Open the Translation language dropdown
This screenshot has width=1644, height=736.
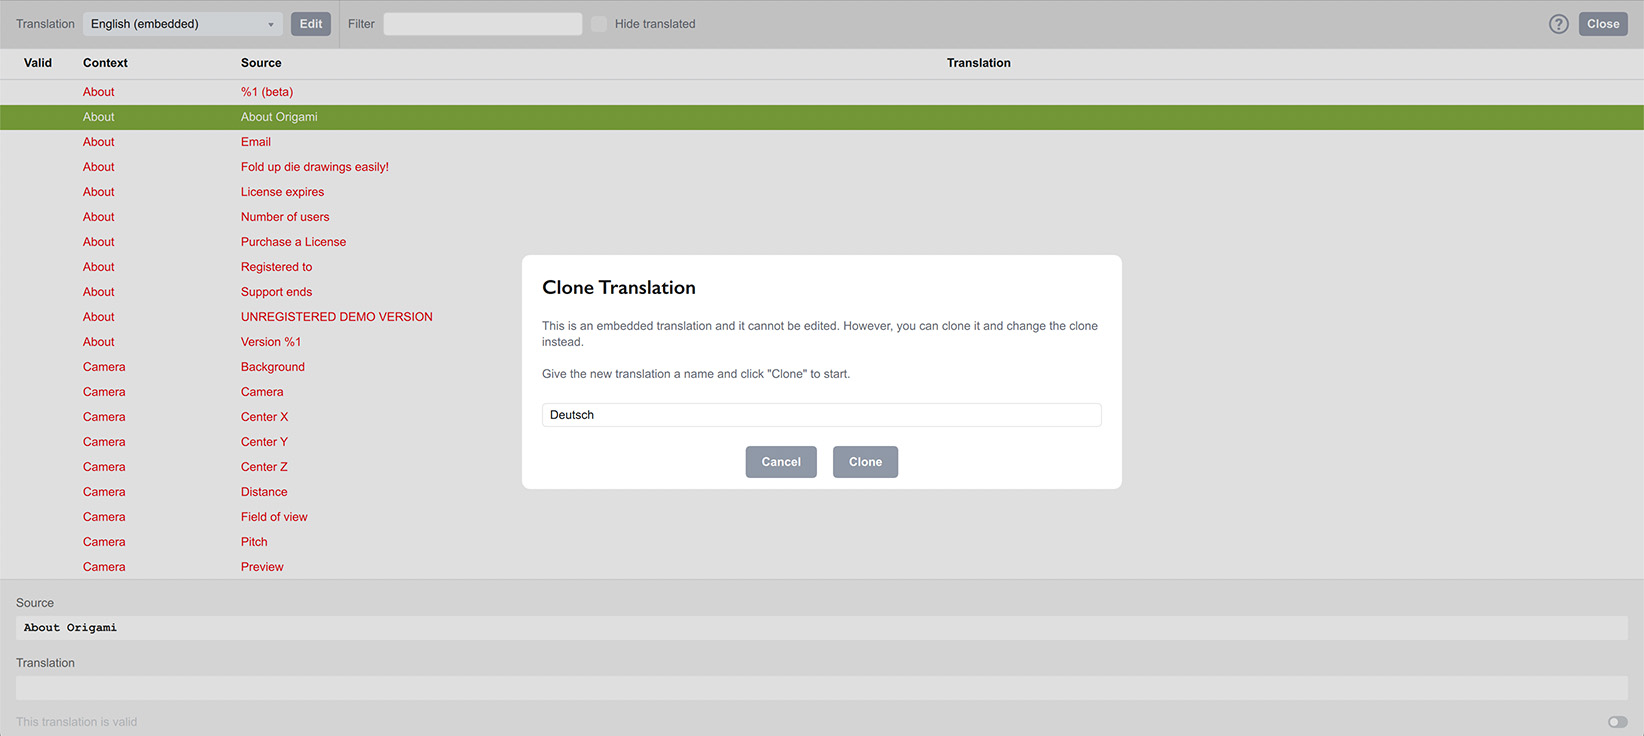(x=183, y=24)
